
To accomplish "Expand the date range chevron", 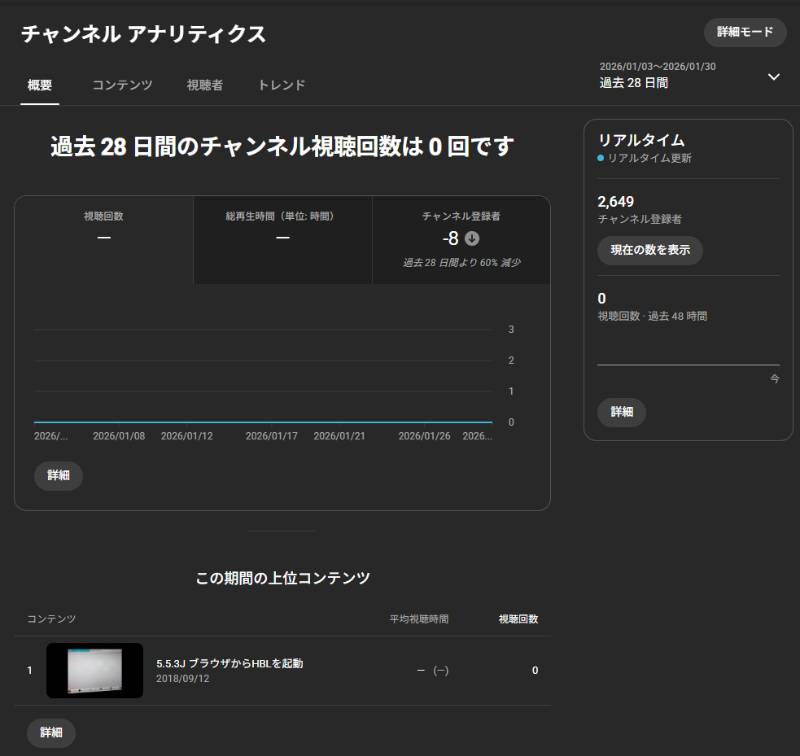I will click(773, 77).
